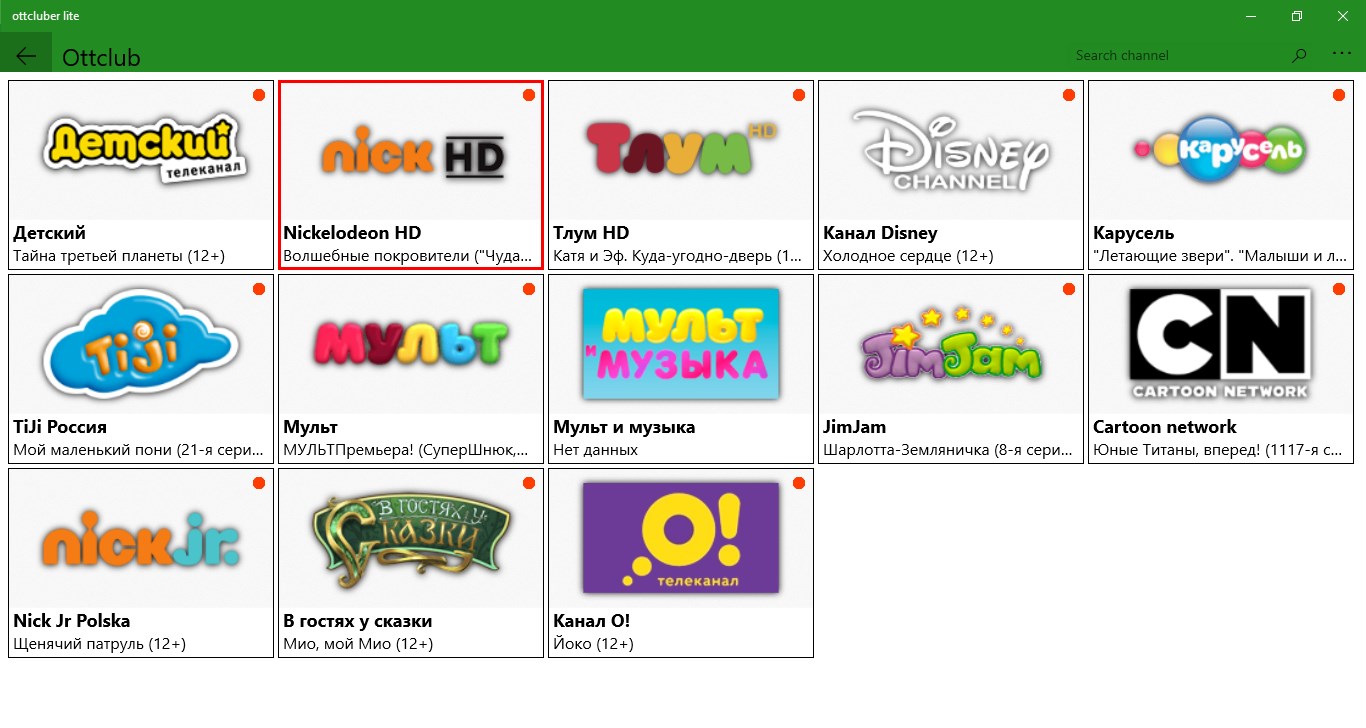Click the orange dot on Канал О! tile
Screen dimensions: 1366x728
(x=799, y=483)
